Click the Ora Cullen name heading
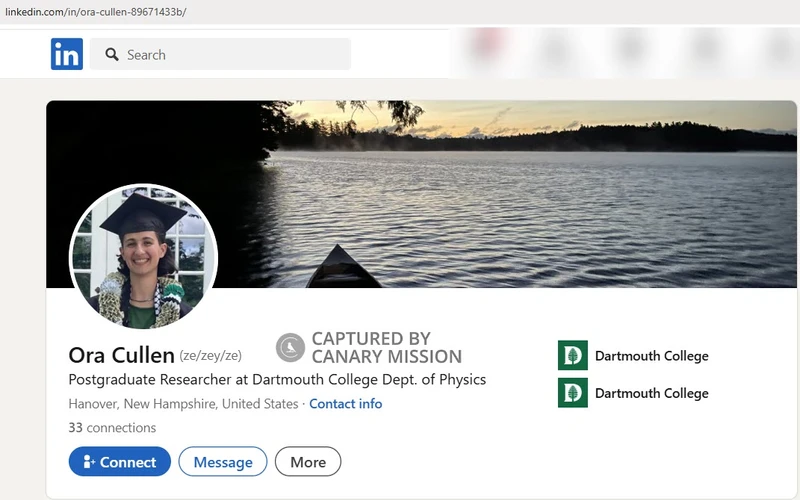Image resolution: width=800 pixels, height=500 pixels. tap(121, 355)
